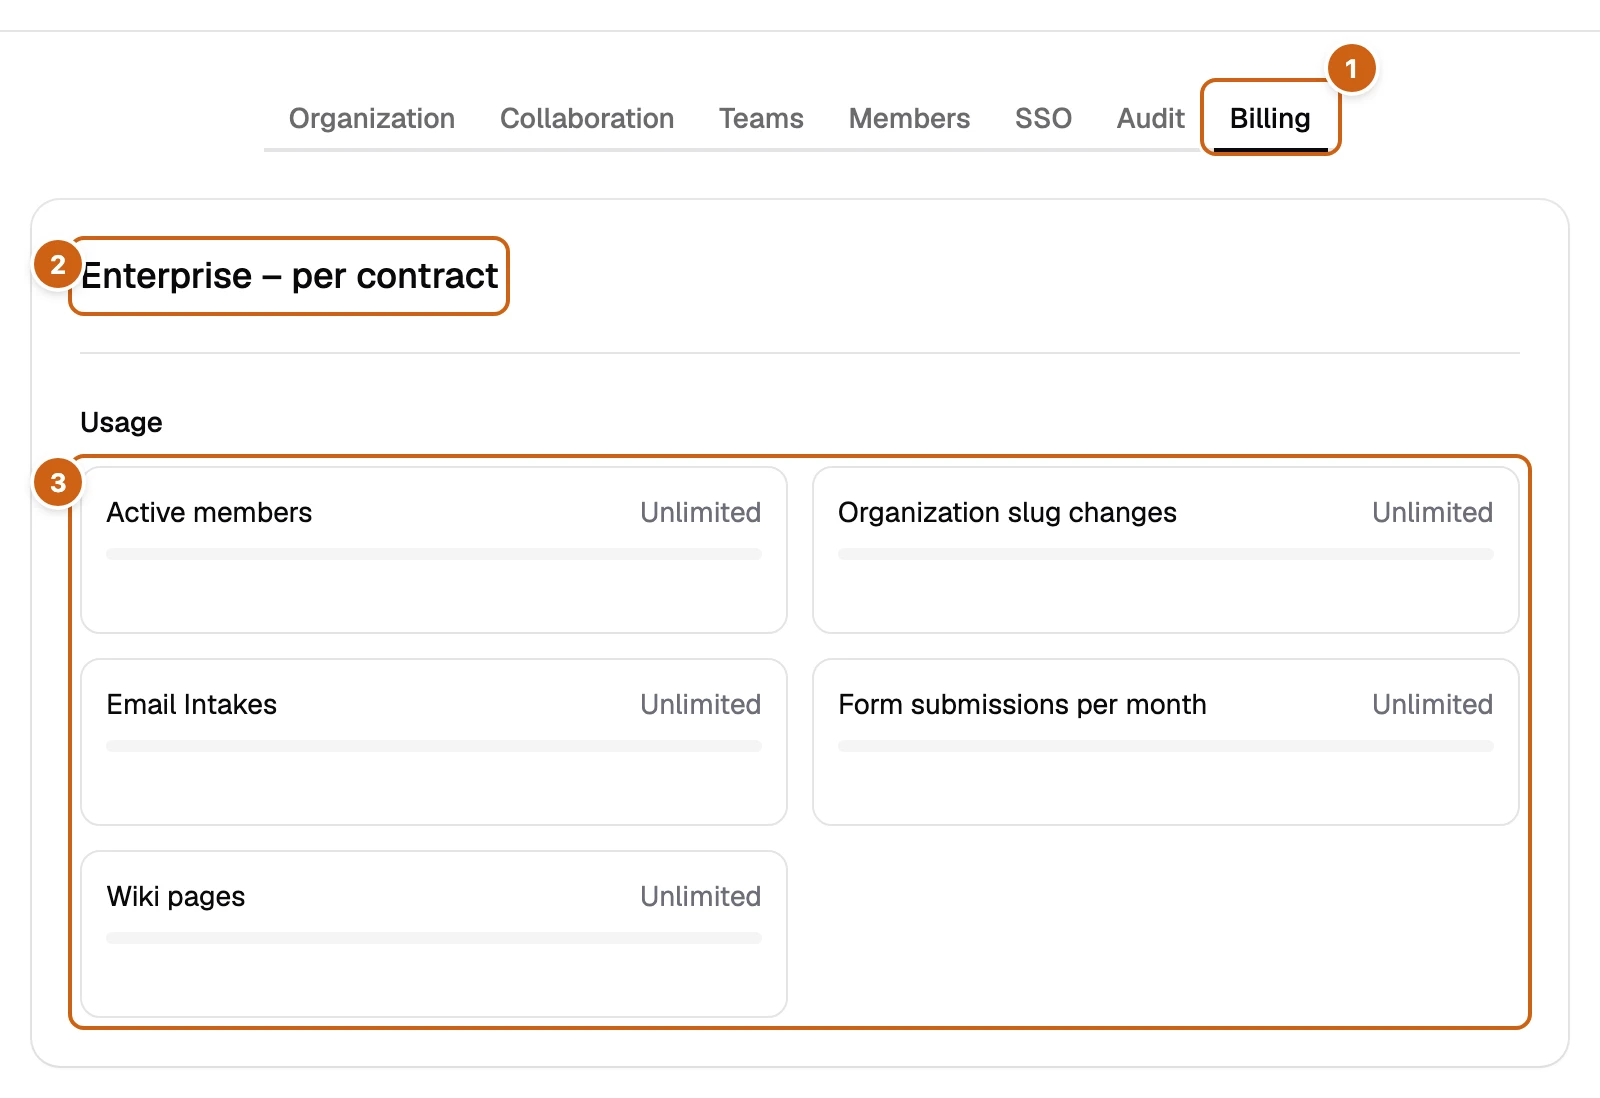Click the Organization slug changes usage bar
Viewport: 1600px width, 1098px height.
point(1166,554)
